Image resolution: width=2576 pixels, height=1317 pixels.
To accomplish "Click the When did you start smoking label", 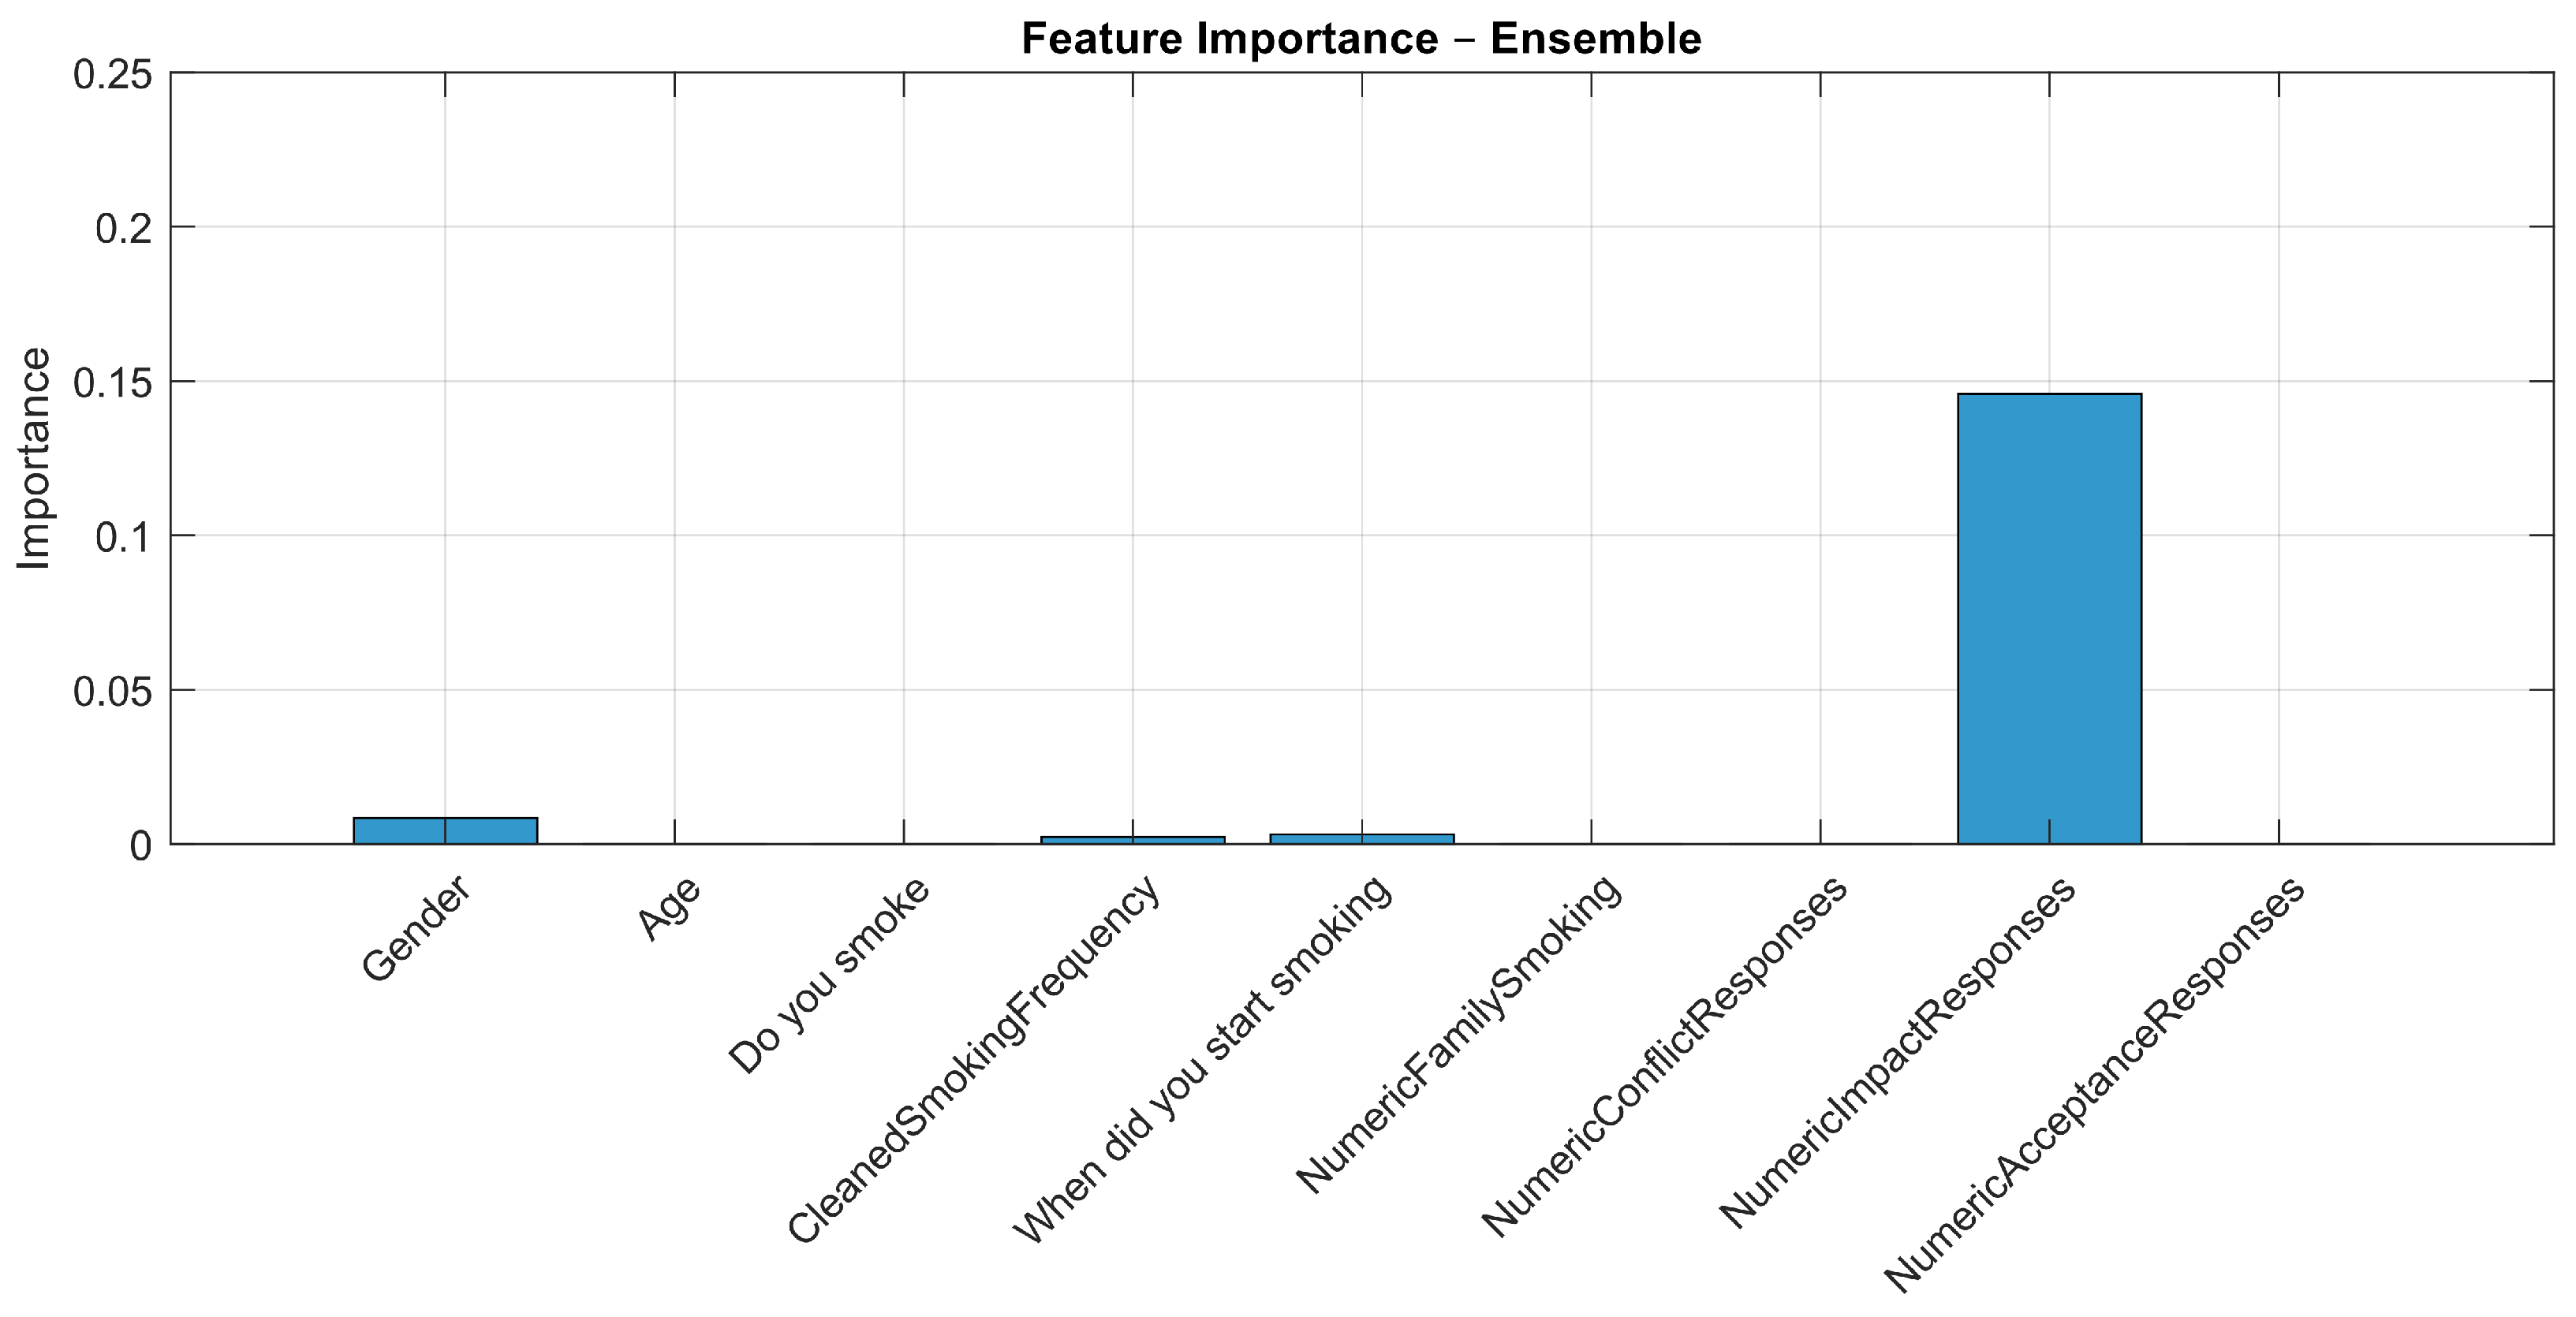I will pos(1202,1060).
